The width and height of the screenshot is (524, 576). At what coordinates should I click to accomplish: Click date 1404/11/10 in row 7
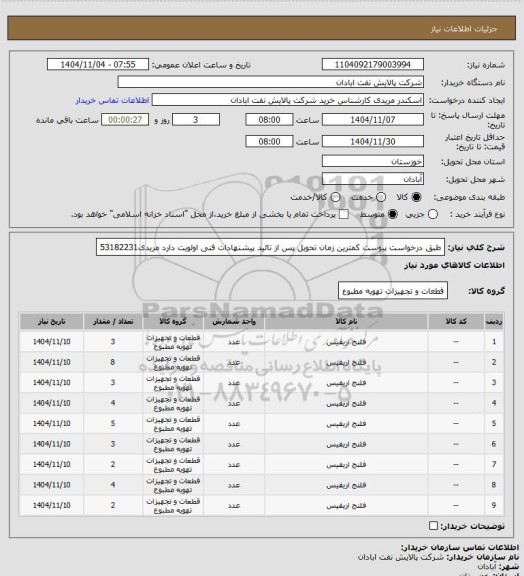point(51,464)
